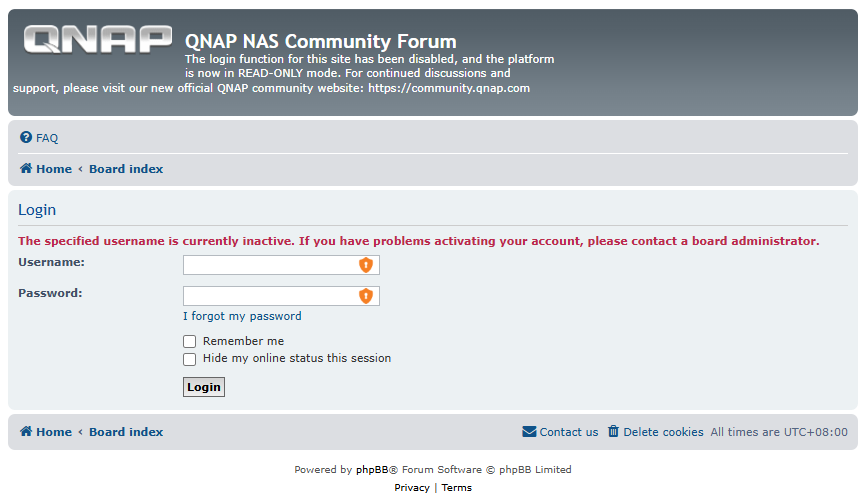
Task: Enable the Remember me checkbox
Action: click(189, 342)
